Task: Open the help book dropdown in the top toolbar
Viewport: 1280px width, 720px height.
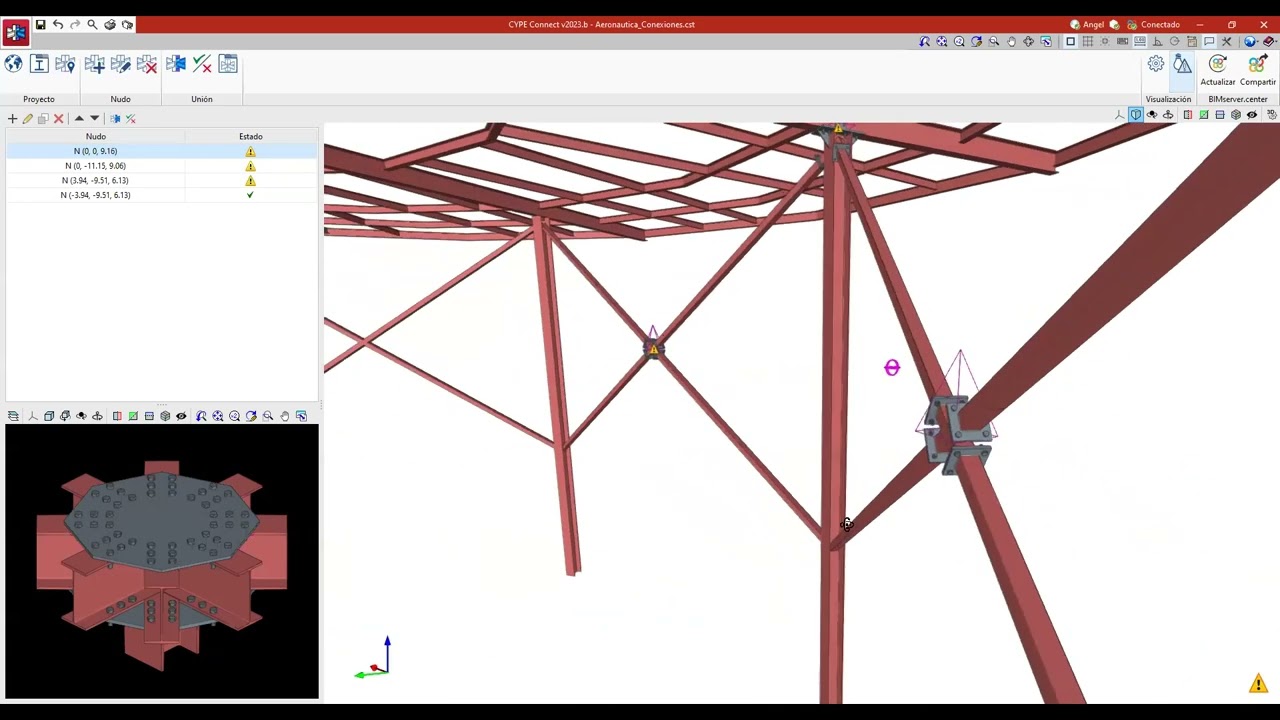Action: [1270, 41]
